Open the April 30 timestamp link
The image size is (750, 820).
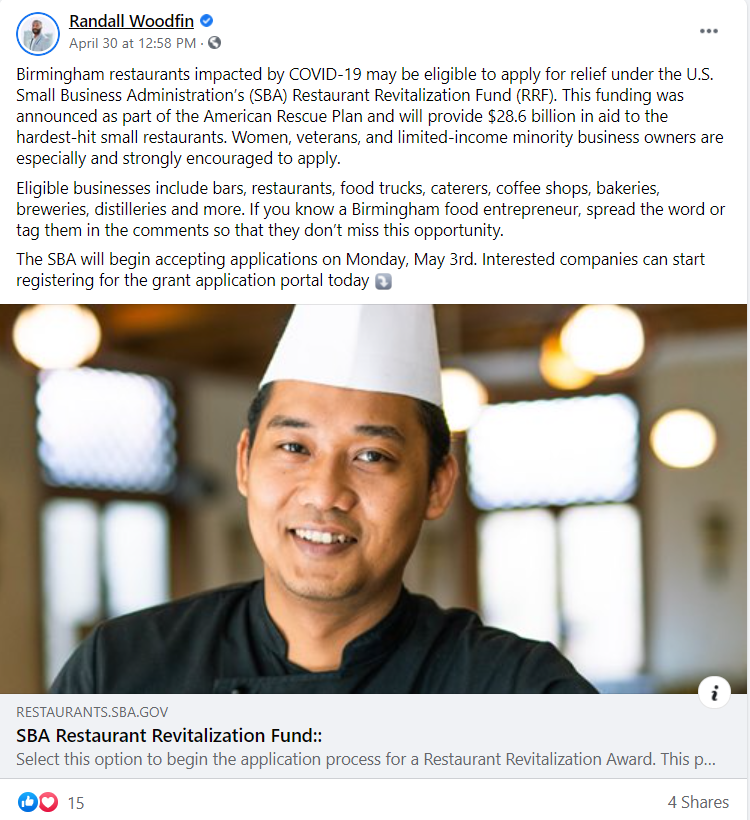click(132, 43)
